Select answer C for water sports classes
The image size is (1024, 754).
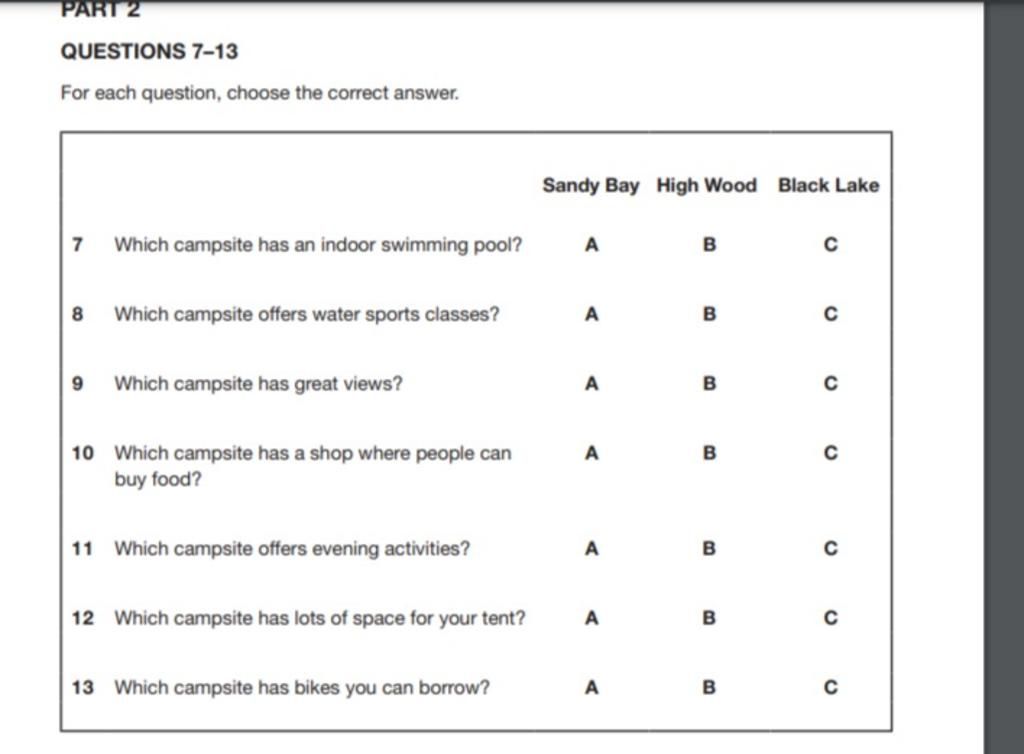(x=830, y=314)
